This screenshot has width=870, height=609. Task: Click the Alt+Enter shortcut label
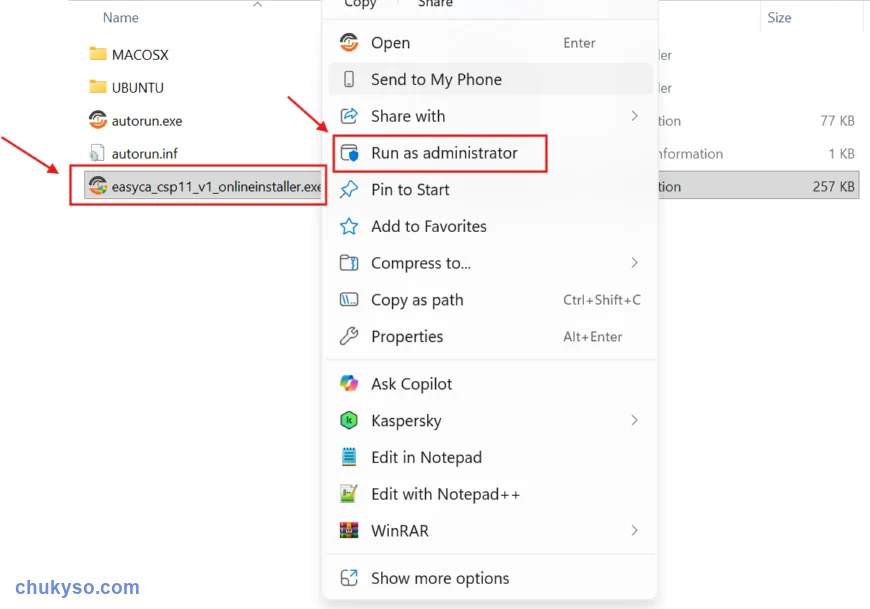593,337
